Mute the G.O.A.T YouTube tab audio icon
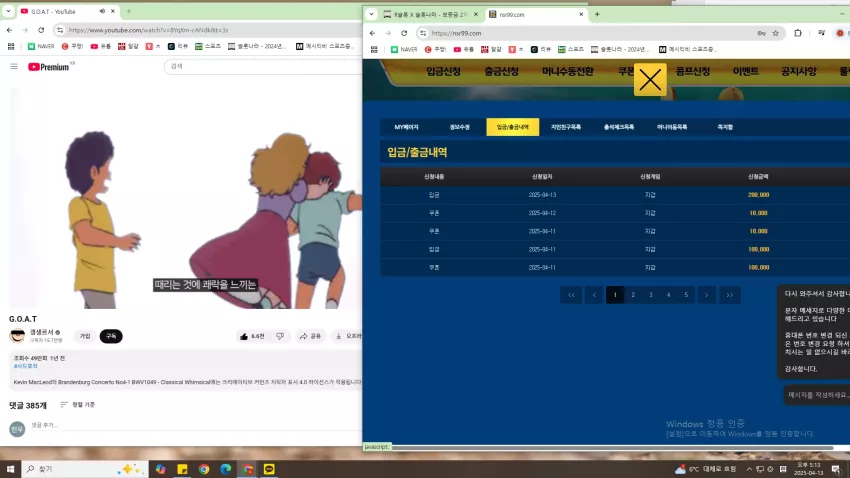 click(x=102, y=11)
